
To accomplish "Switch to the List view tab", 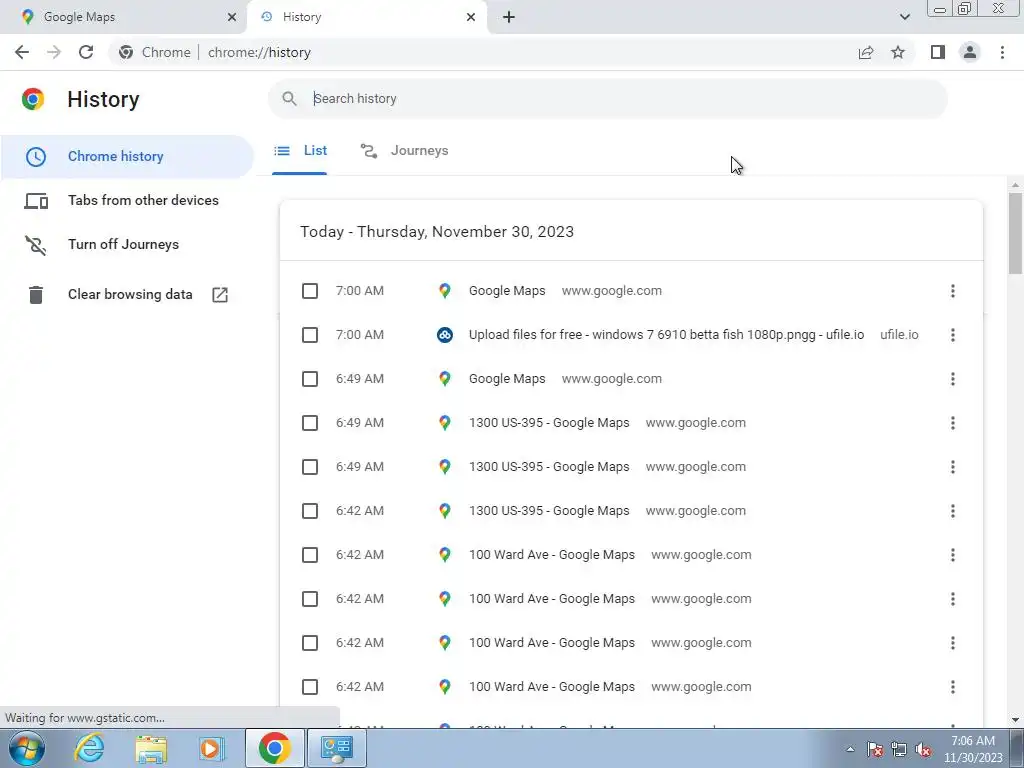I will (300, 151).
